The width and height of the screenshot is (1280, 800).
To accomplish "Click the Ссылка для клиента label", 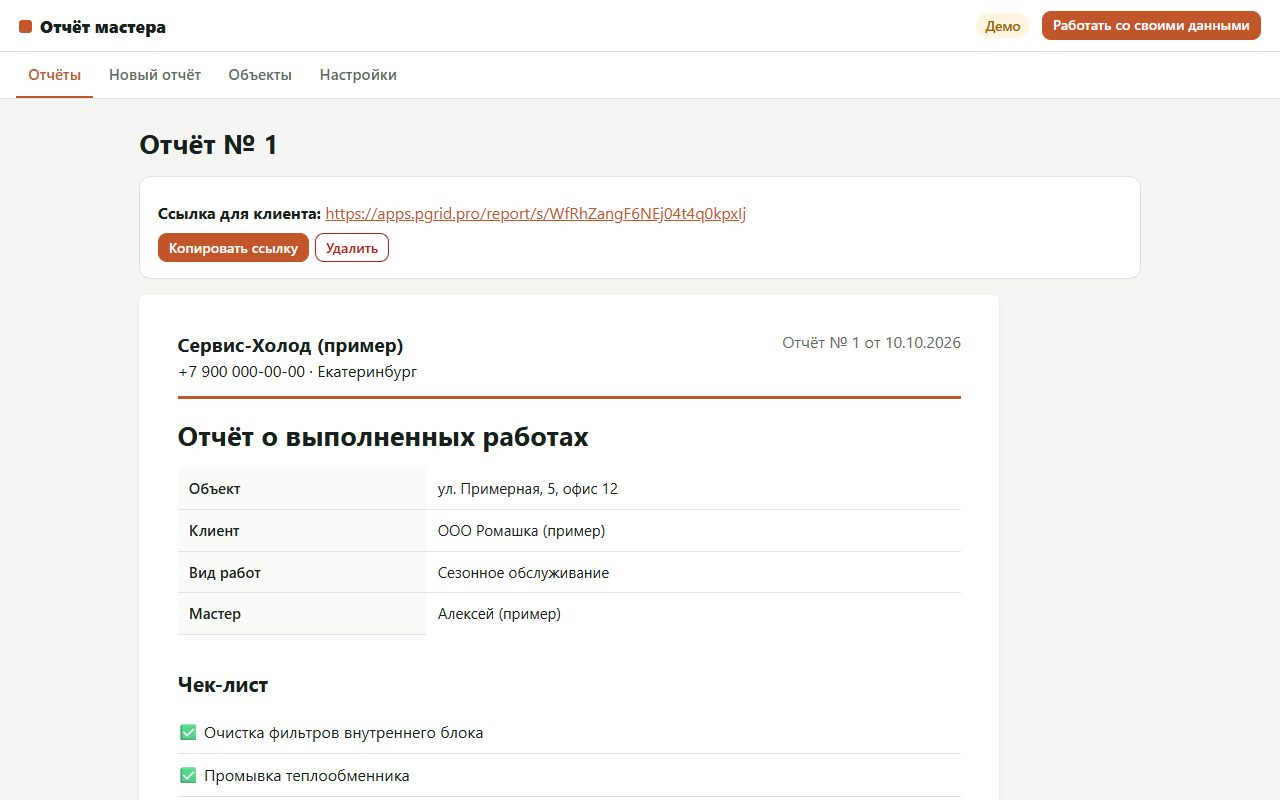I will (240, 214).
